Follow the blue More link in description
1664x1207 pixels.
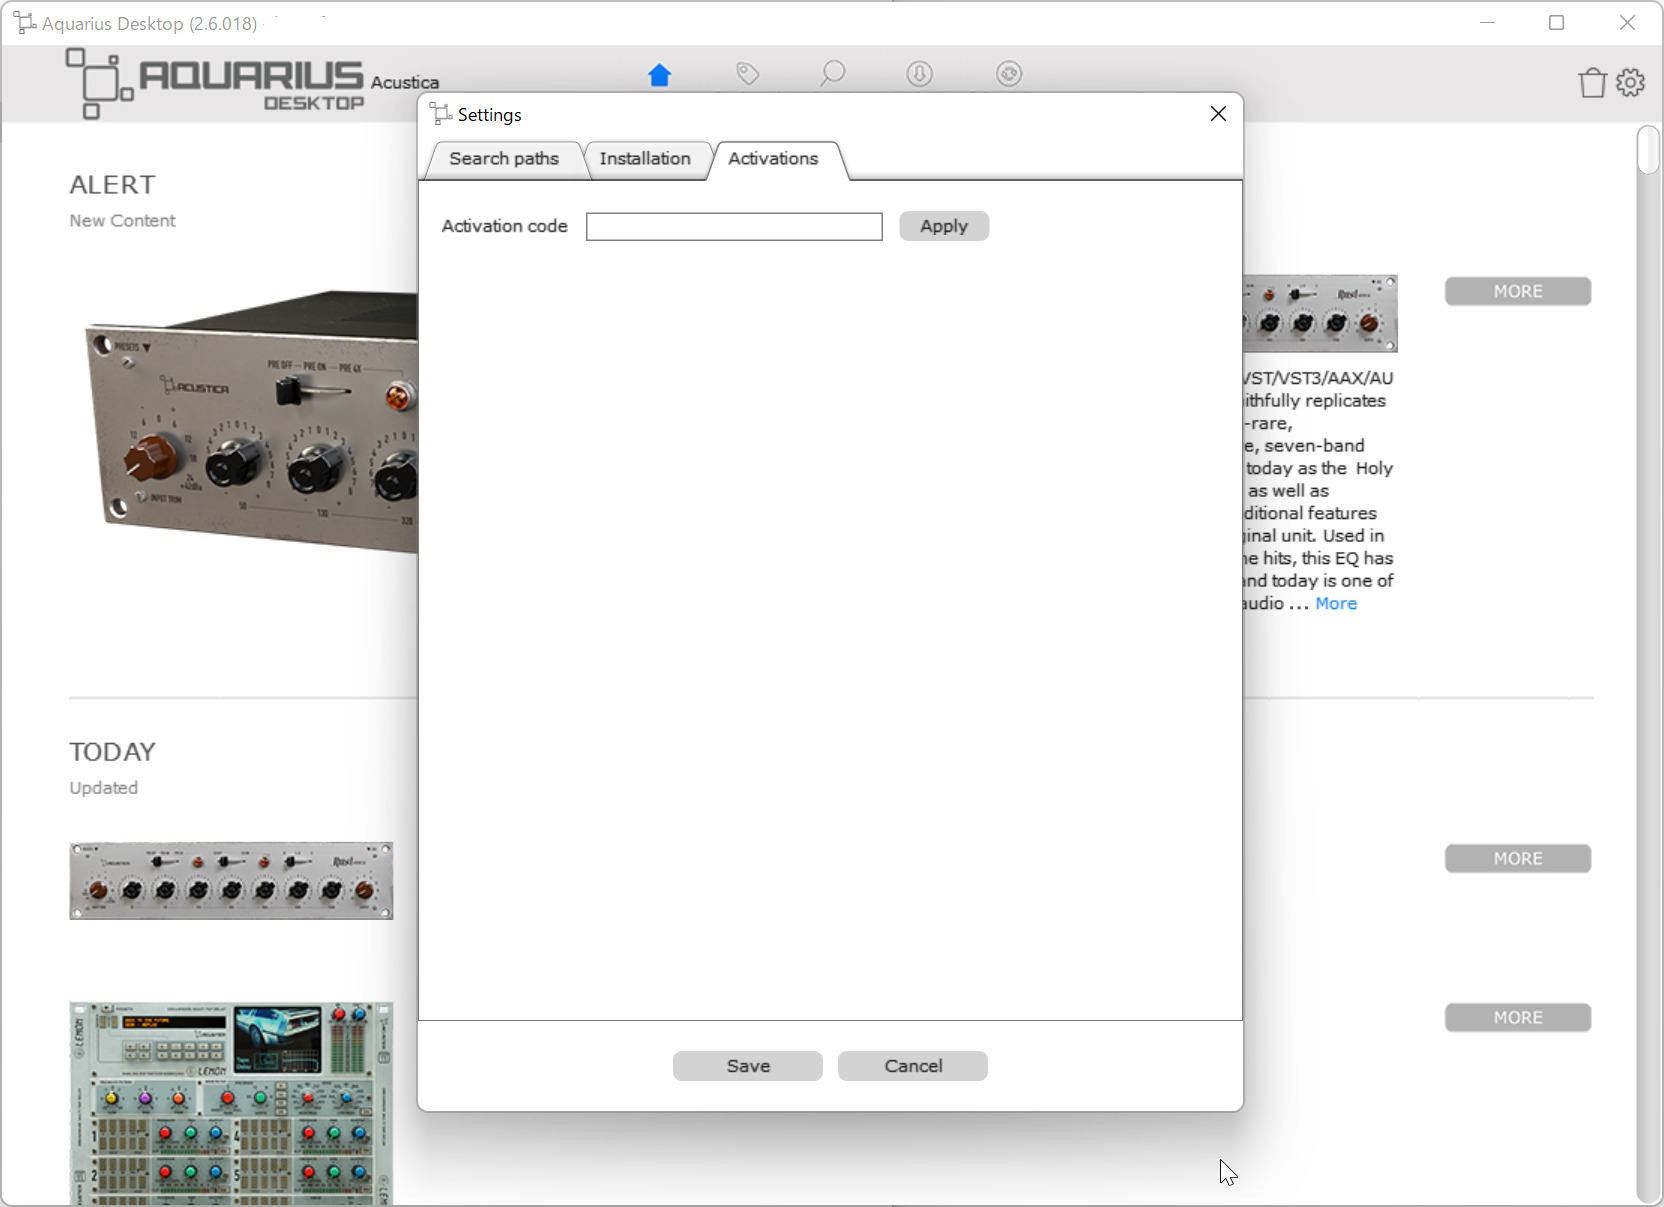click(x=1336, y=603)
